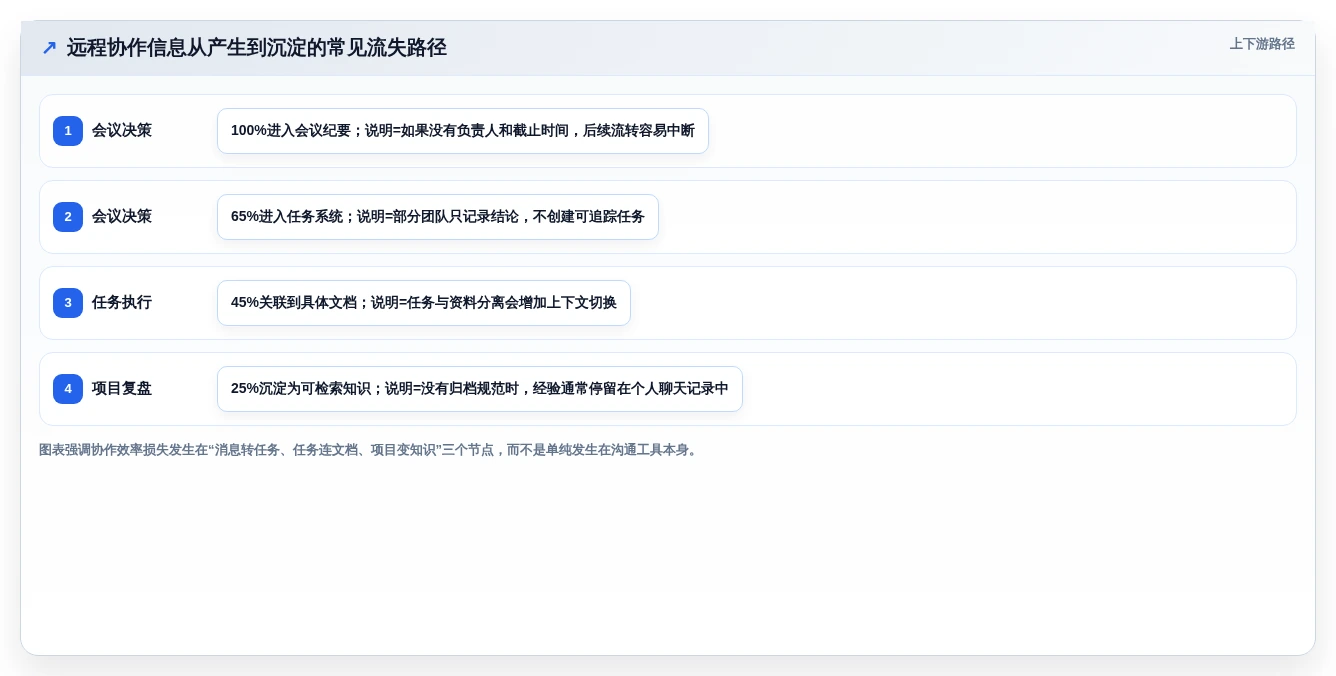Click the footnote starting with 图表强调协作效率损失
This screenshot has width=1336, height=676.
pos(369,450)
